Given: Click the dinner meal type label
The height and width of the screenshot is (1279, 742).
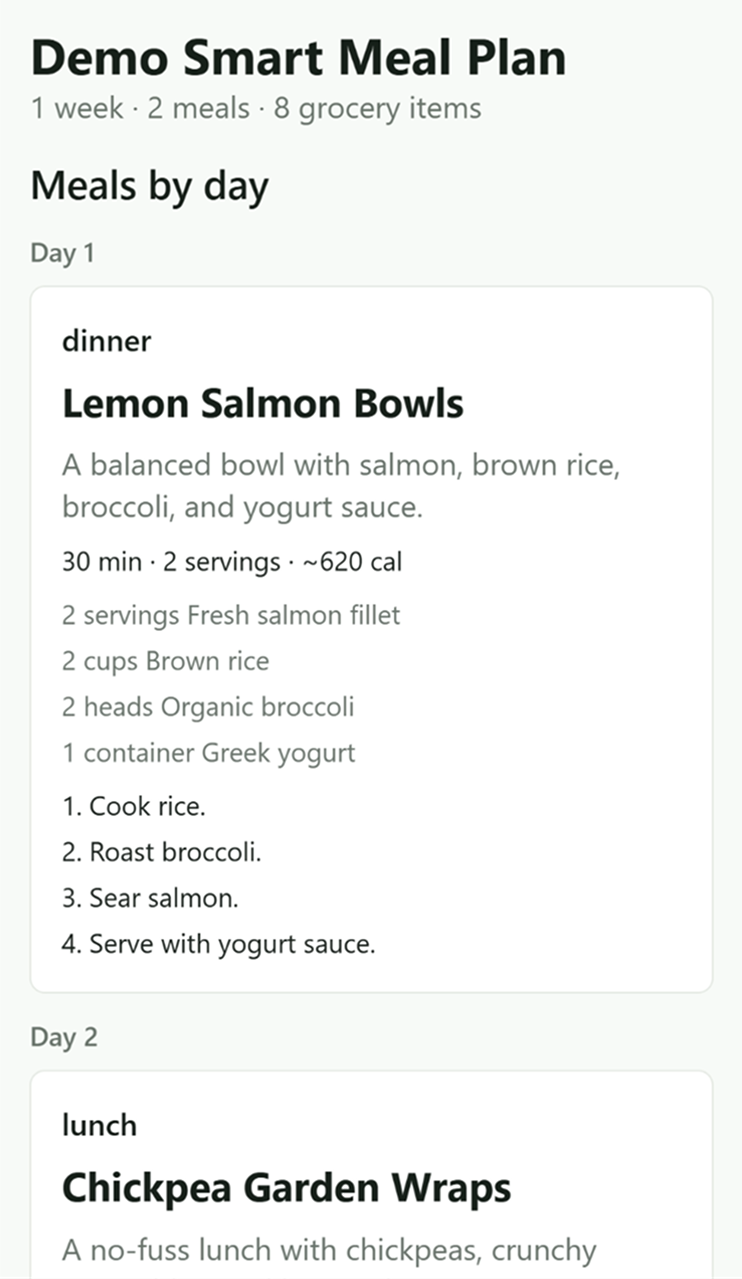Looking at the screenshot, I should 106,341.
